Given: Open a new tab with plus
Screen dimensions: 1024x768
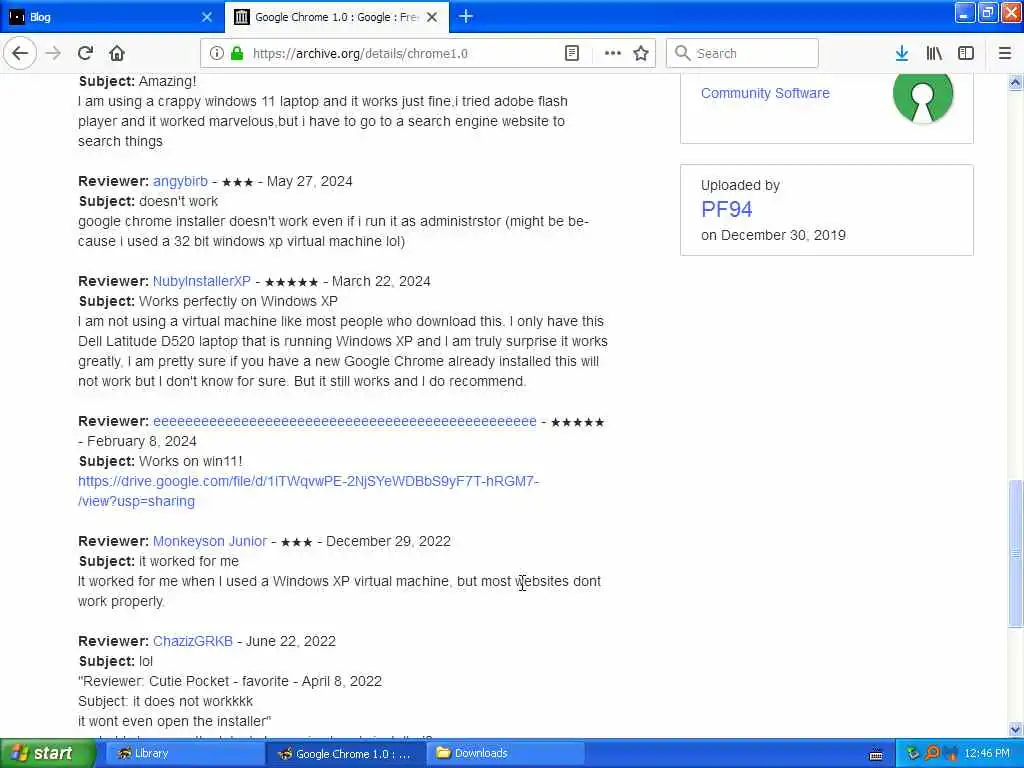Looking at the screenshot, I should point(466,16).
